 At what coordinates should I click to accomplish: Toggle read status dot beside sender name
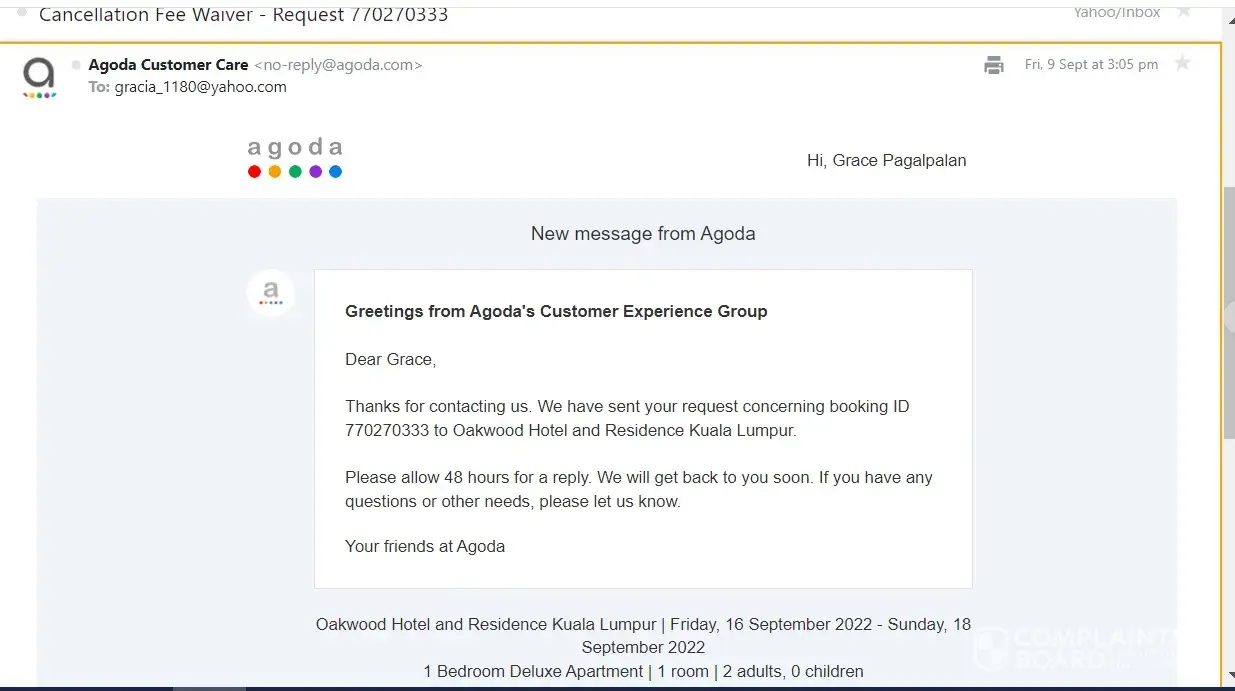pyautogui.click(x=76, y=65)
